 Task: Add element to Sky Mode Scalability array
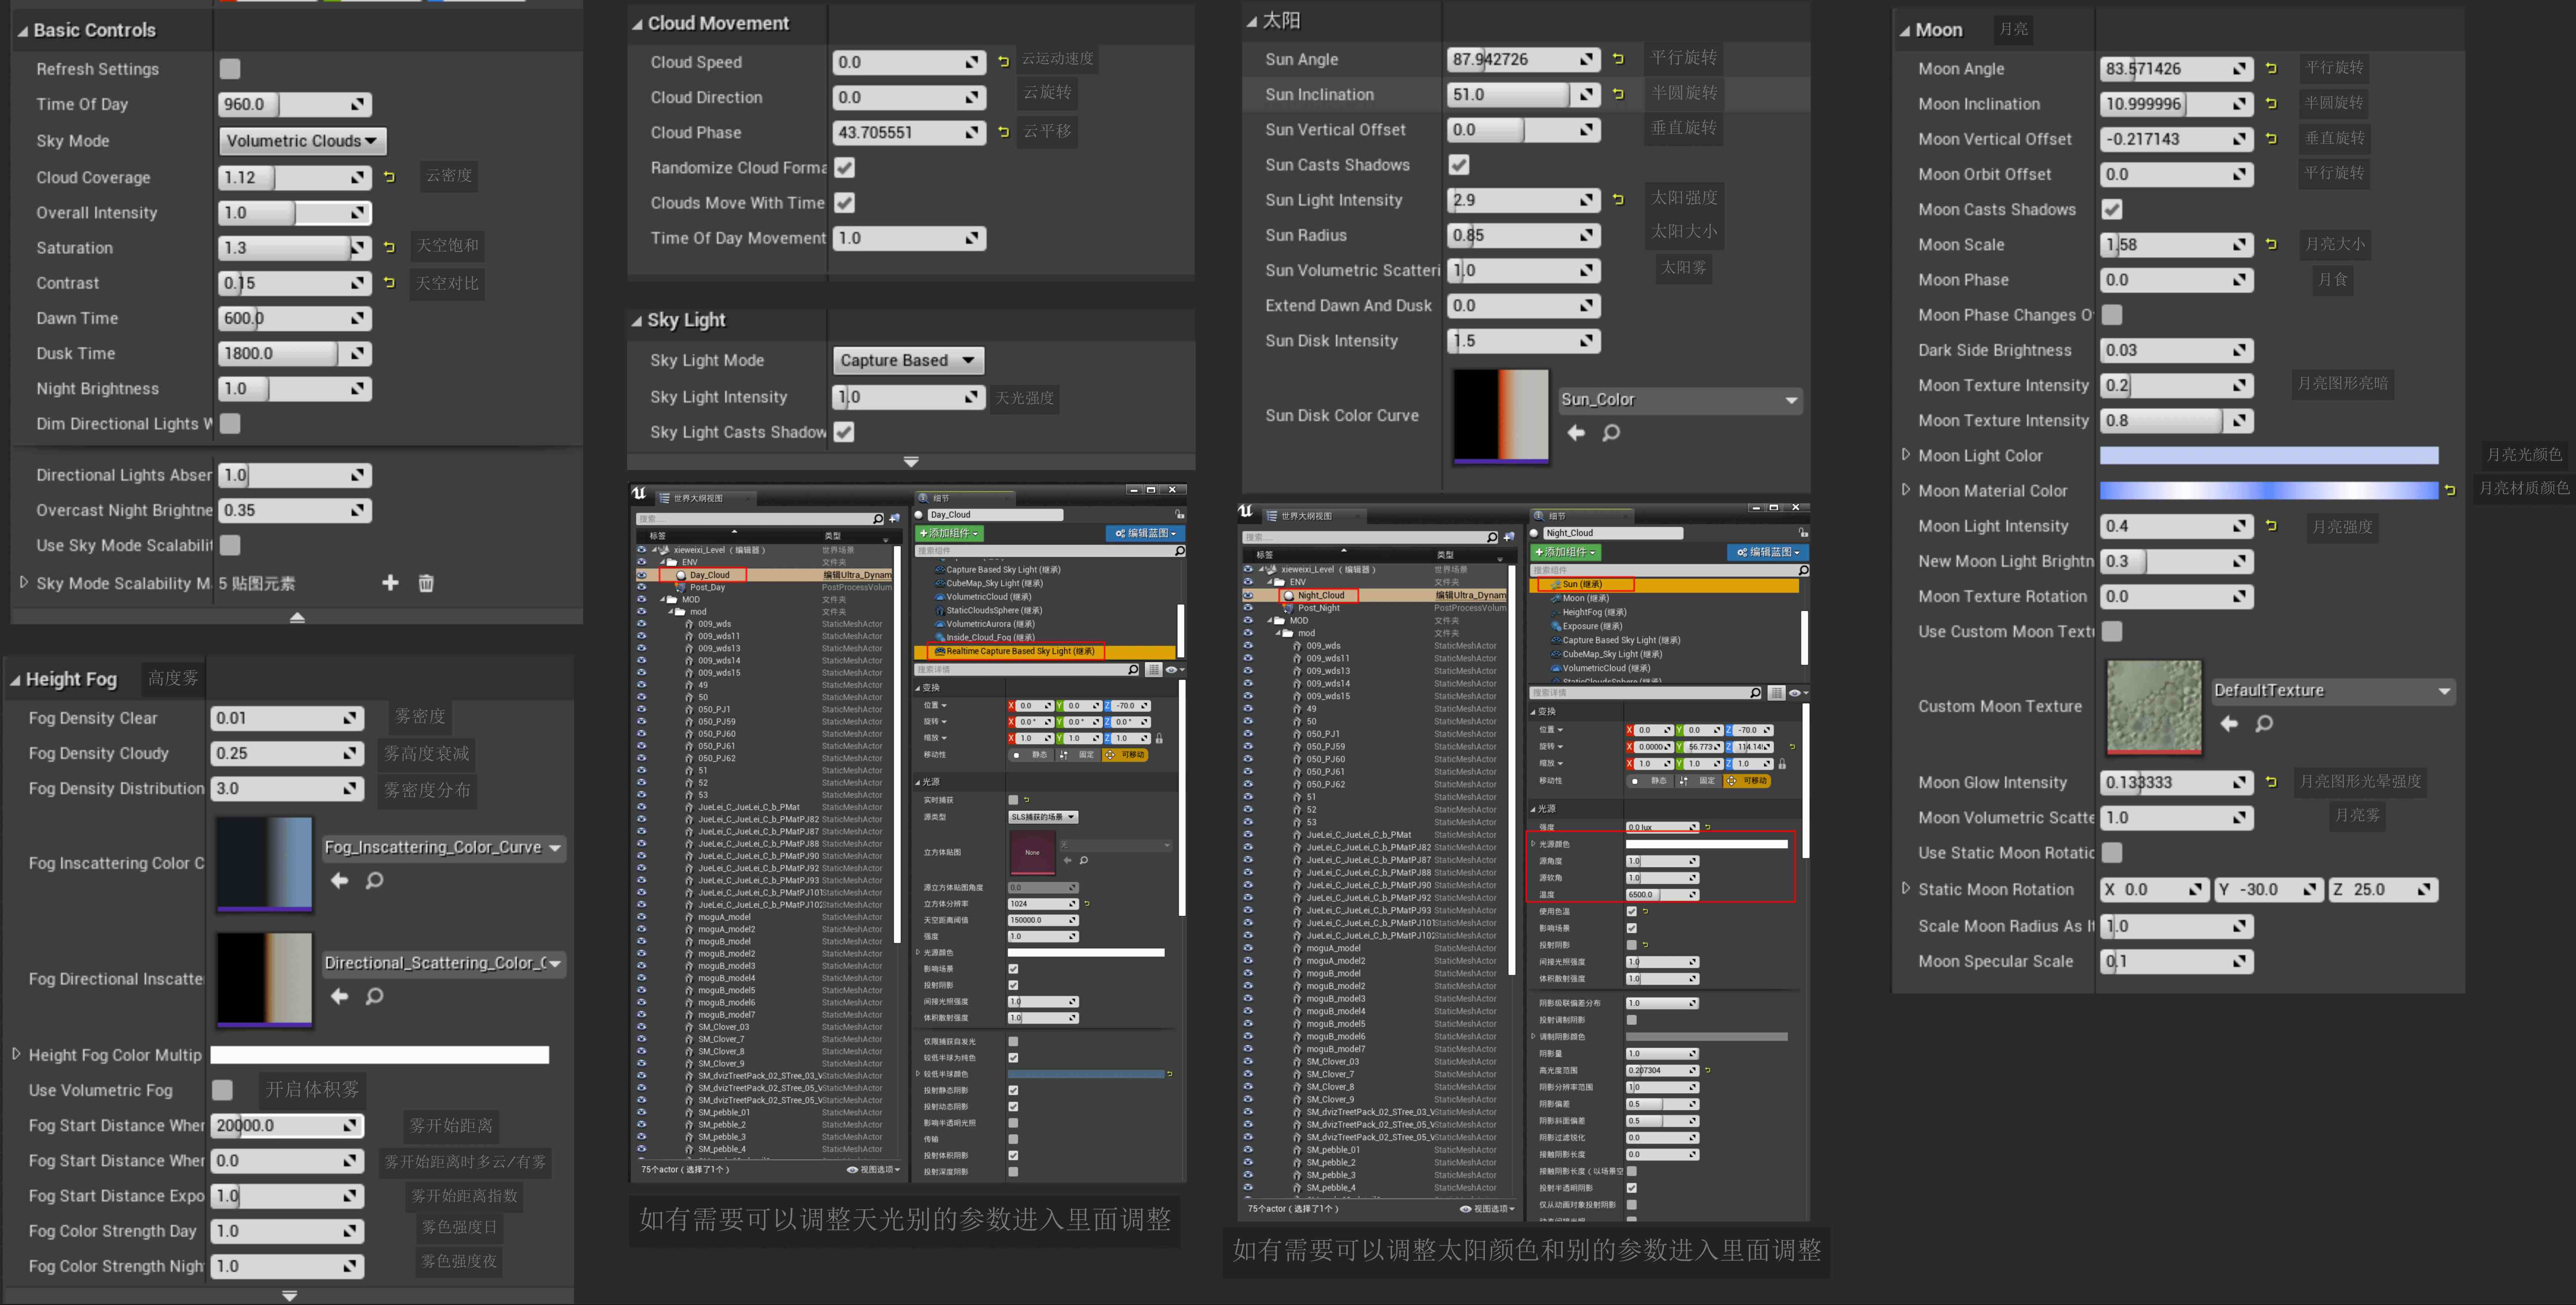[390, 583]
